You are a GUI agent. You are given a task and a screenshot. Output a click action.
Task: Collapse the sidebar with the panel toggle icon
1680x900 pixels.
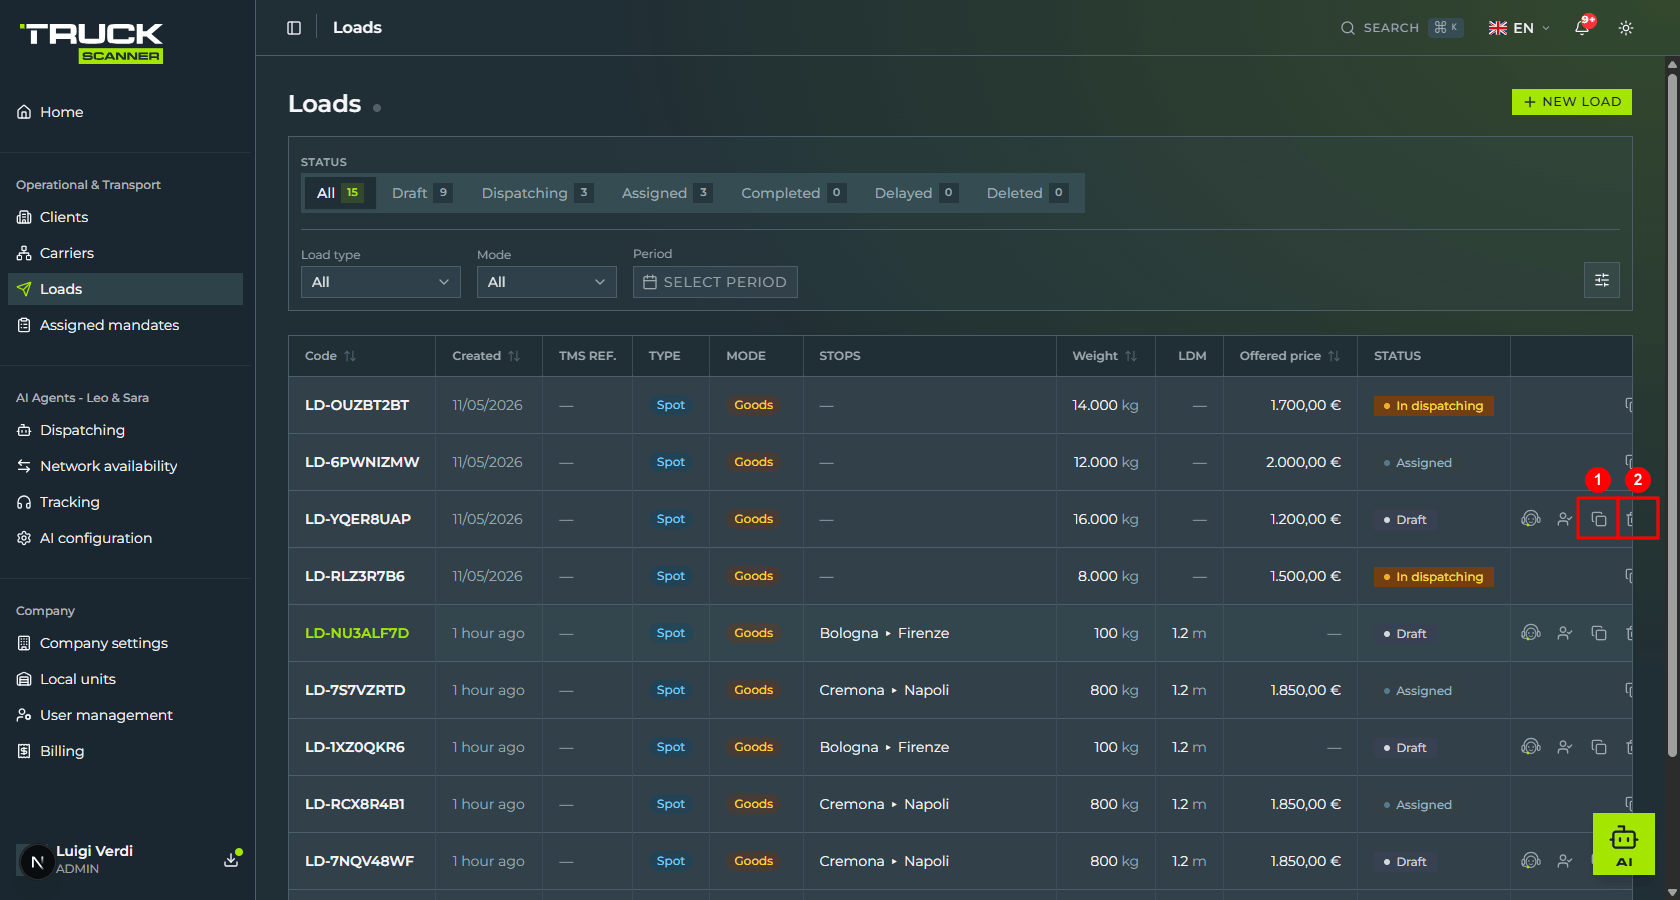(294, 28)
